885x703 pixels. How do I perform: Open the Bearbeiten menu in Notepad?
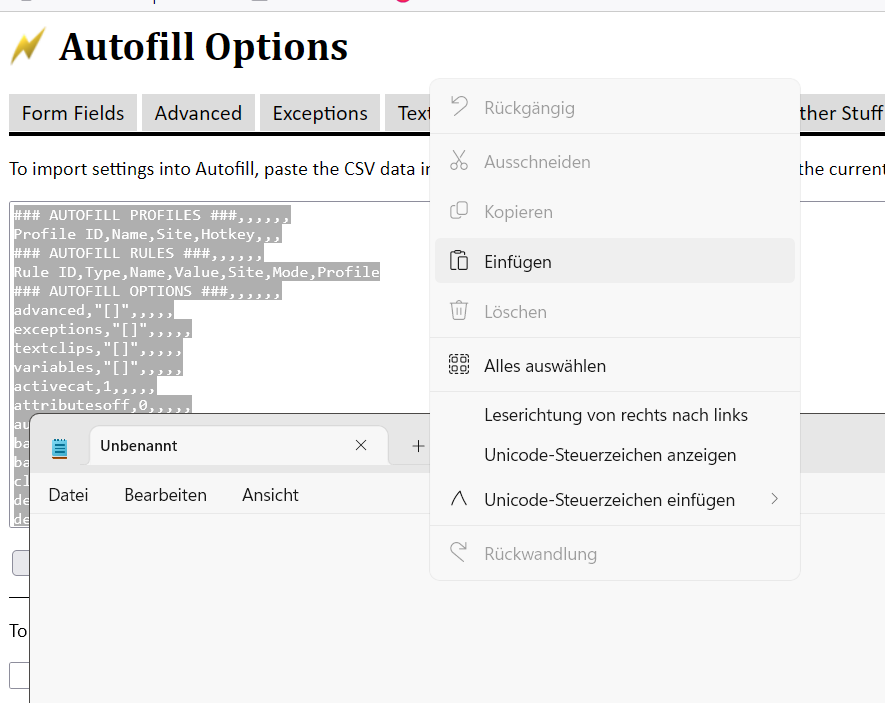point(165,495)
